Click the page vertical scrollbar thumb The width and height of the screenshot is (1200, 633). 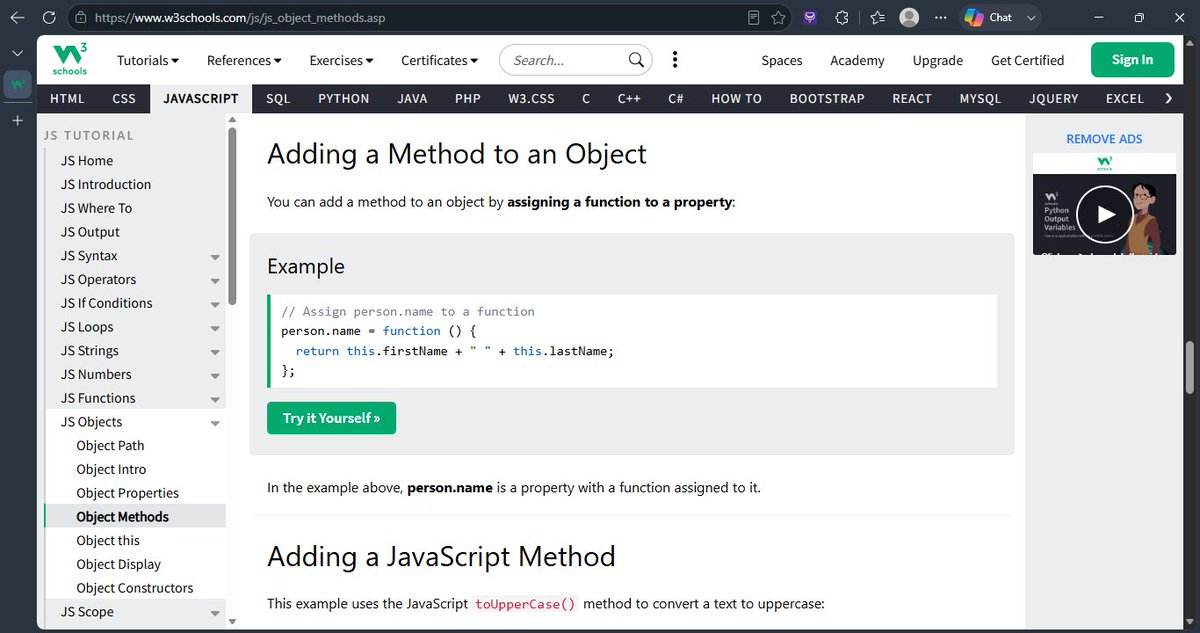click(1190, 368)
